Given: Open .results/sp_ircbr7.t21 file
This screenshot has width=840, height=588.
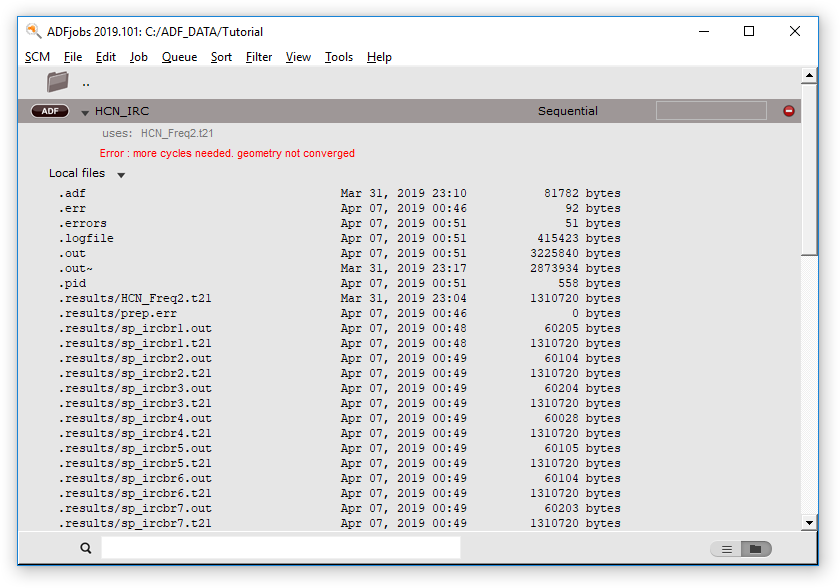Looking at the screenshot, I should (135, 523).
